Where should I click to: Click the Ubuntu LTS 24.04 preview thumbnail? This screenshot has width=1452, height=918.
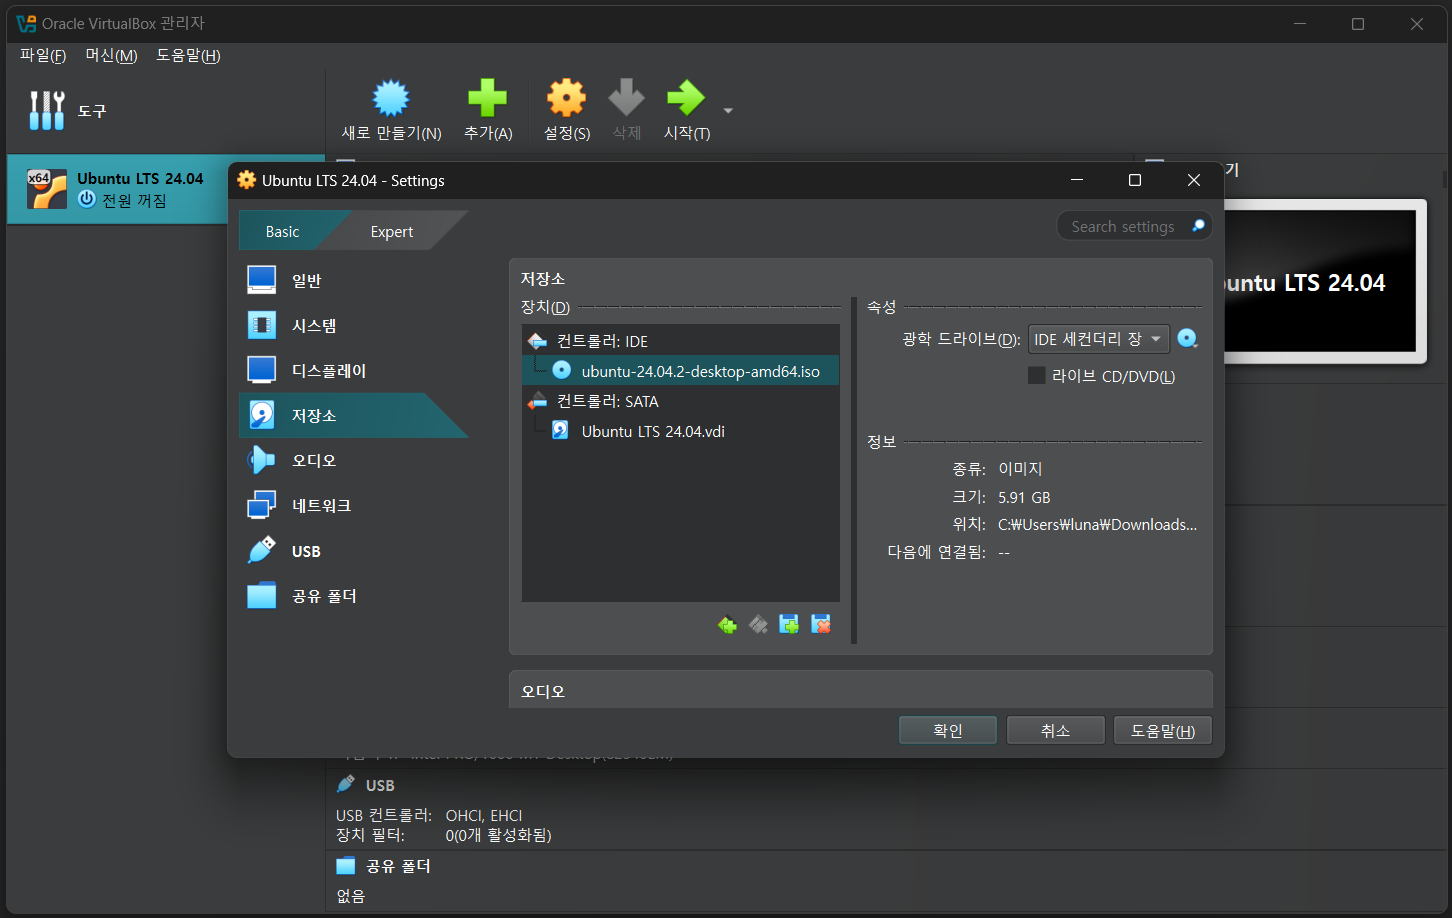pyautogui.click(x=1324, y=282)
